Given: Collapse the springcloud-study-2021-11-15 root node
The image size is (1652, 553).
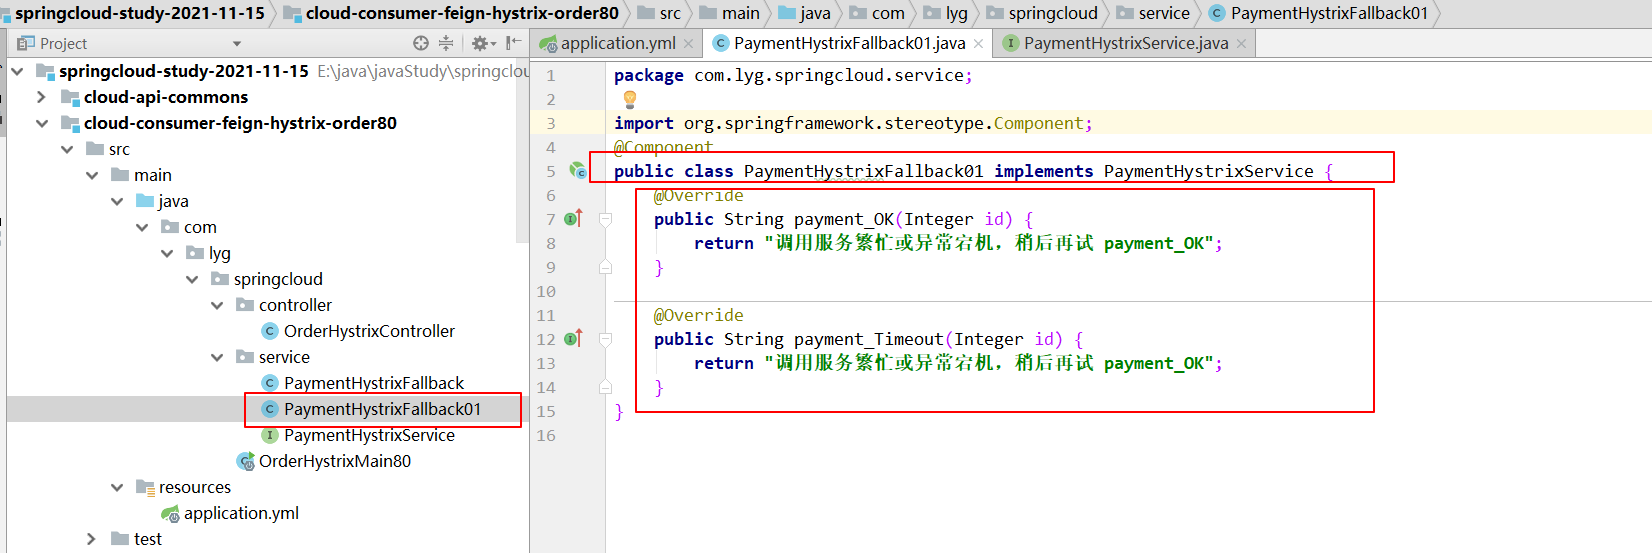Looking at the screenshot, I should 17,71.
